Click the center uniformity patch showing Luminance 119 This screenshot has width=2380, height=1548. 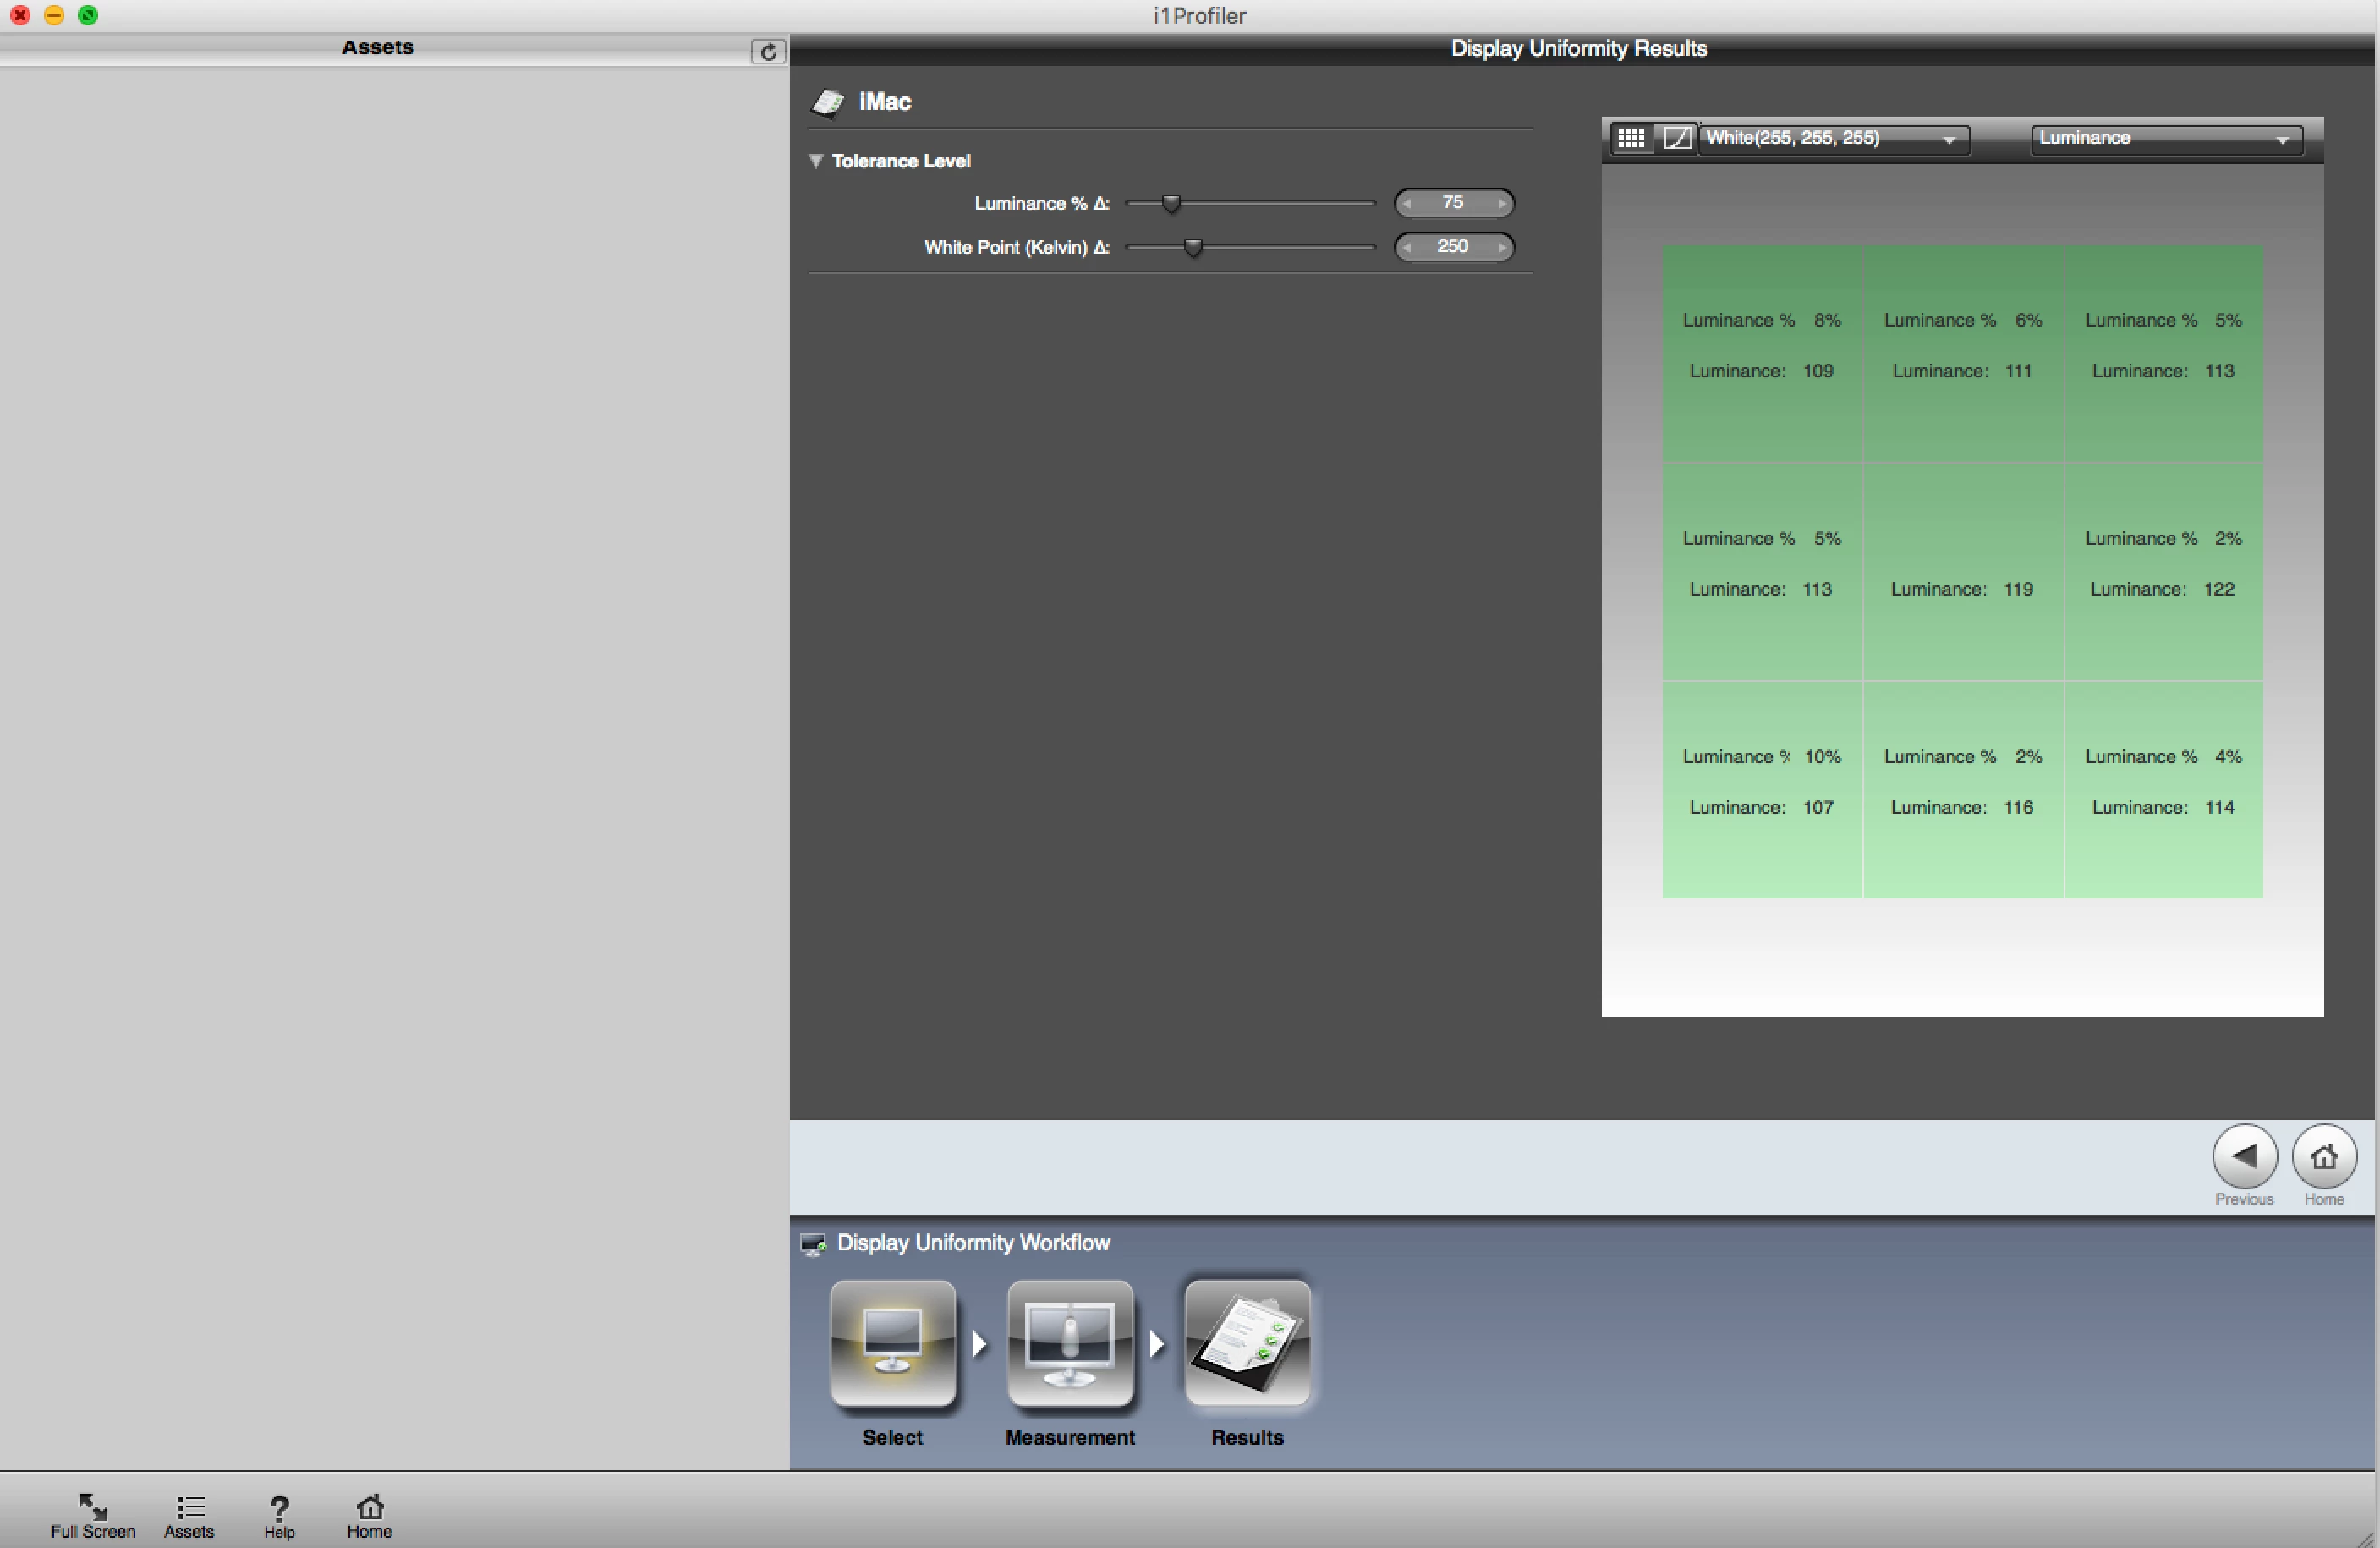tap(1963, 571)
